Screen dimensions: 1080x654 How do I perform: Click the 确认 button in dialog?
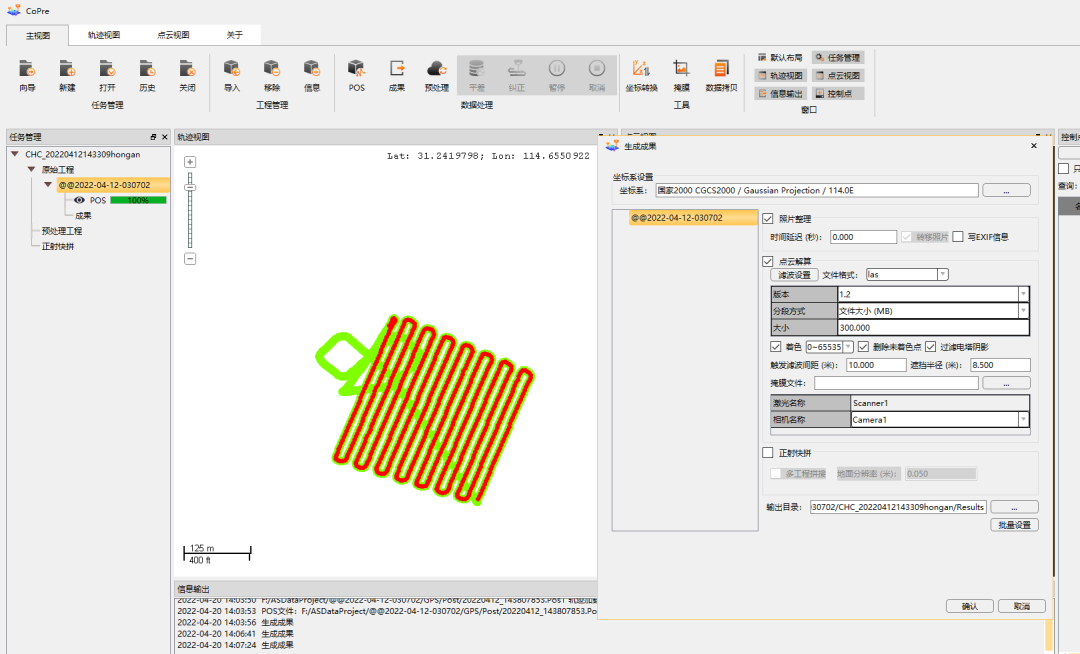point(969,606)
